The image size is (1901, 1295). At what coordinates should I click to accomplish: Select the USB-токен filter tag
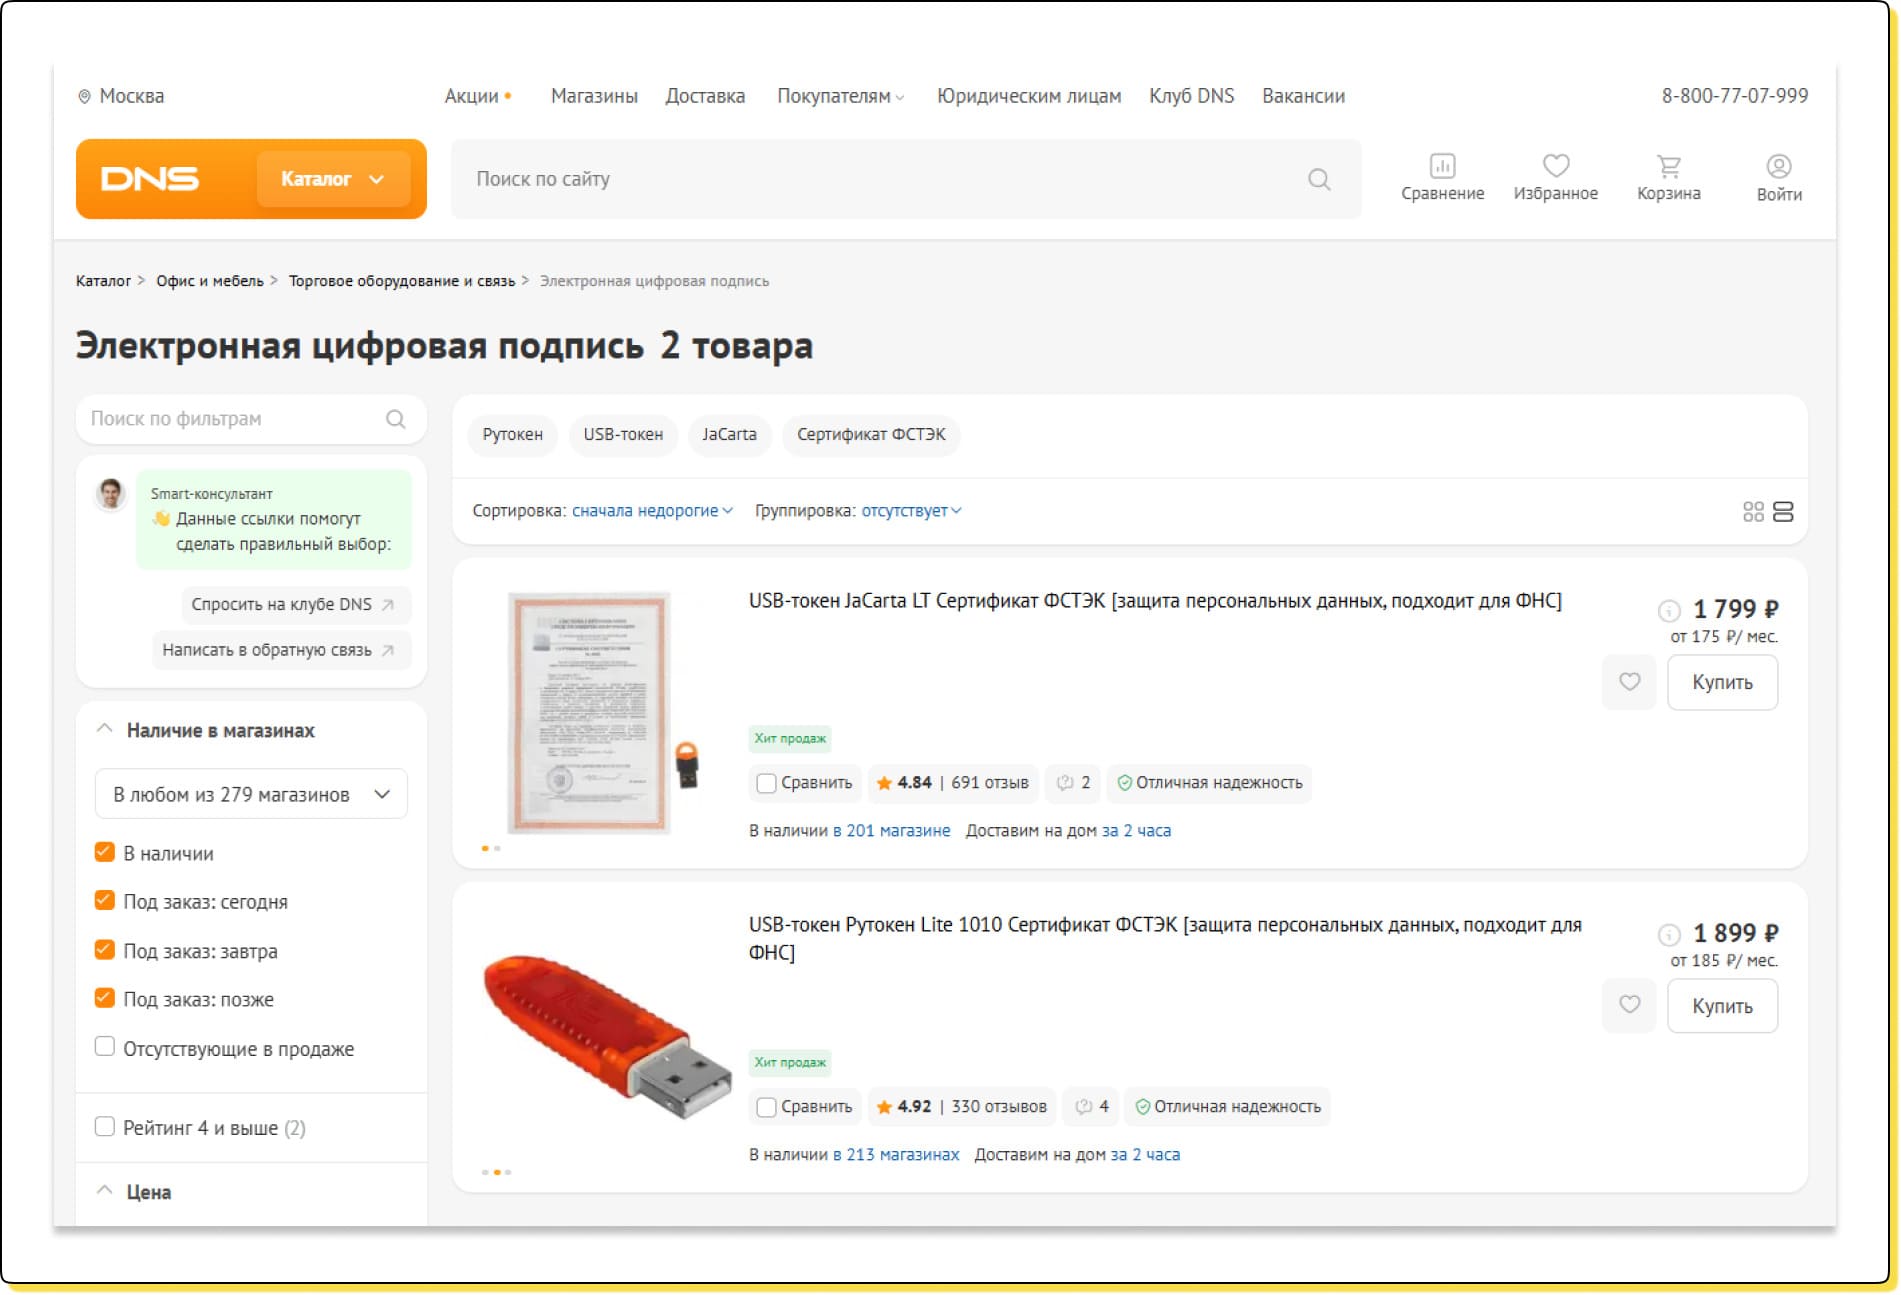(x=623, y=435)
